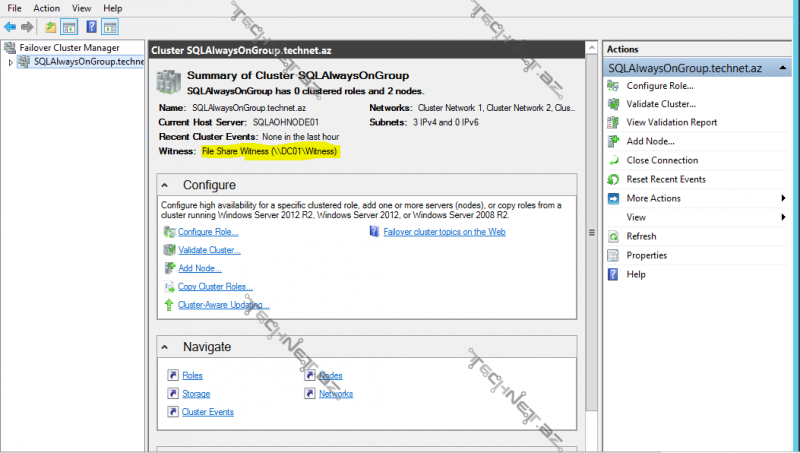Open the View menu in menu bar

[x=81, y=8]
